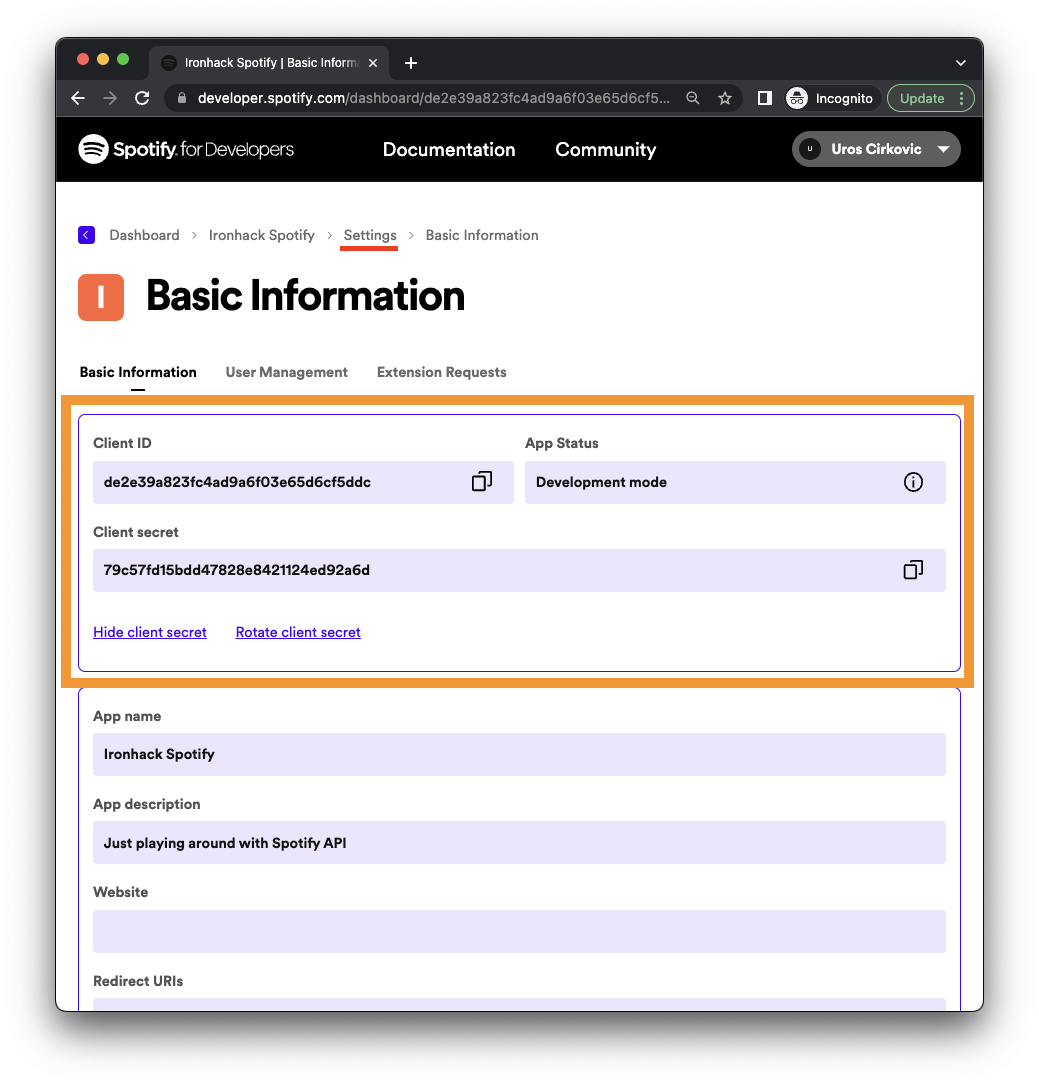Image resolution: width=1039 pixels, height=1085 pixels.
Task: Toggle the browser side panel icon
Action: 764,98
